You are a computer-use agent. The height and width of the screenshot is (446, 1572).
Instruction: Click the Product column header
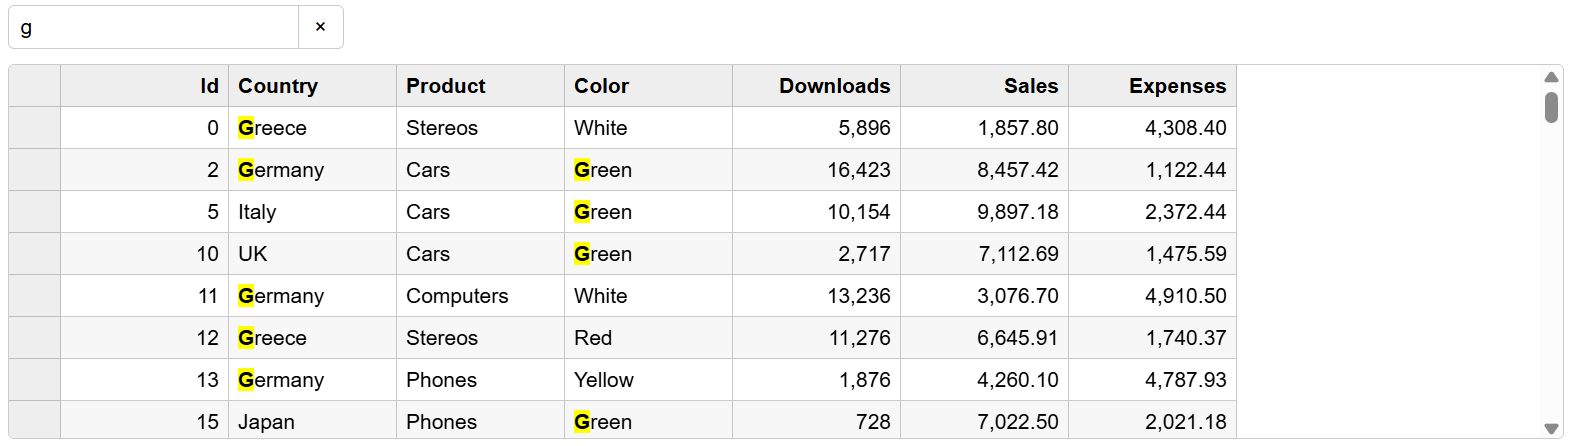point(480,86)
